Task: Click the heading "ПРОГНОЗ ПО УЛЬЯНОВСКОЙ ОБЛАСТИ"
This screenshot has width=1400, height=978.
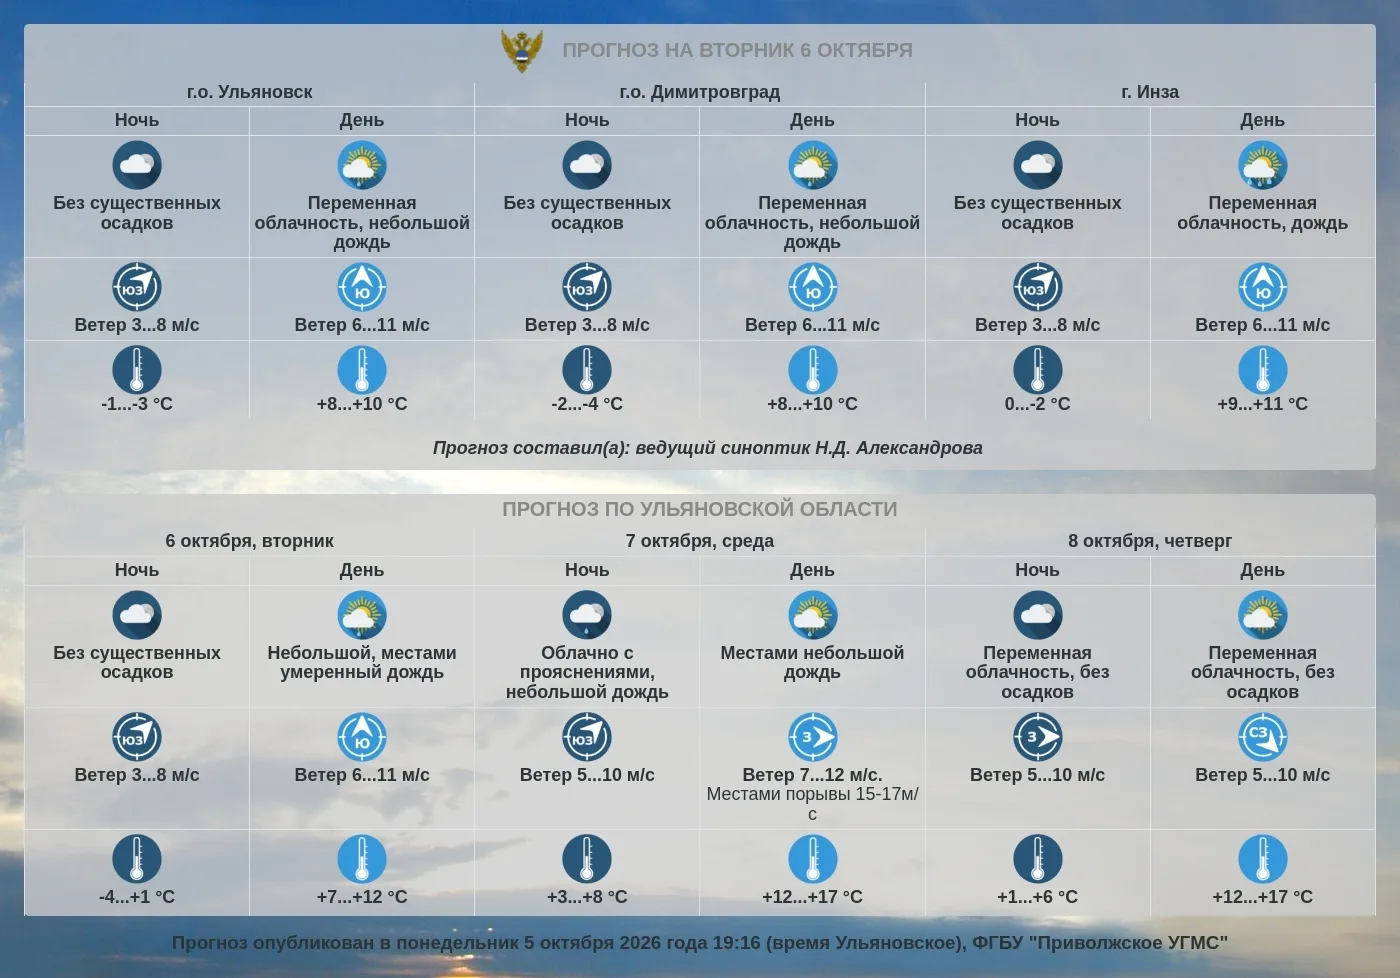Action: [700, 509]
